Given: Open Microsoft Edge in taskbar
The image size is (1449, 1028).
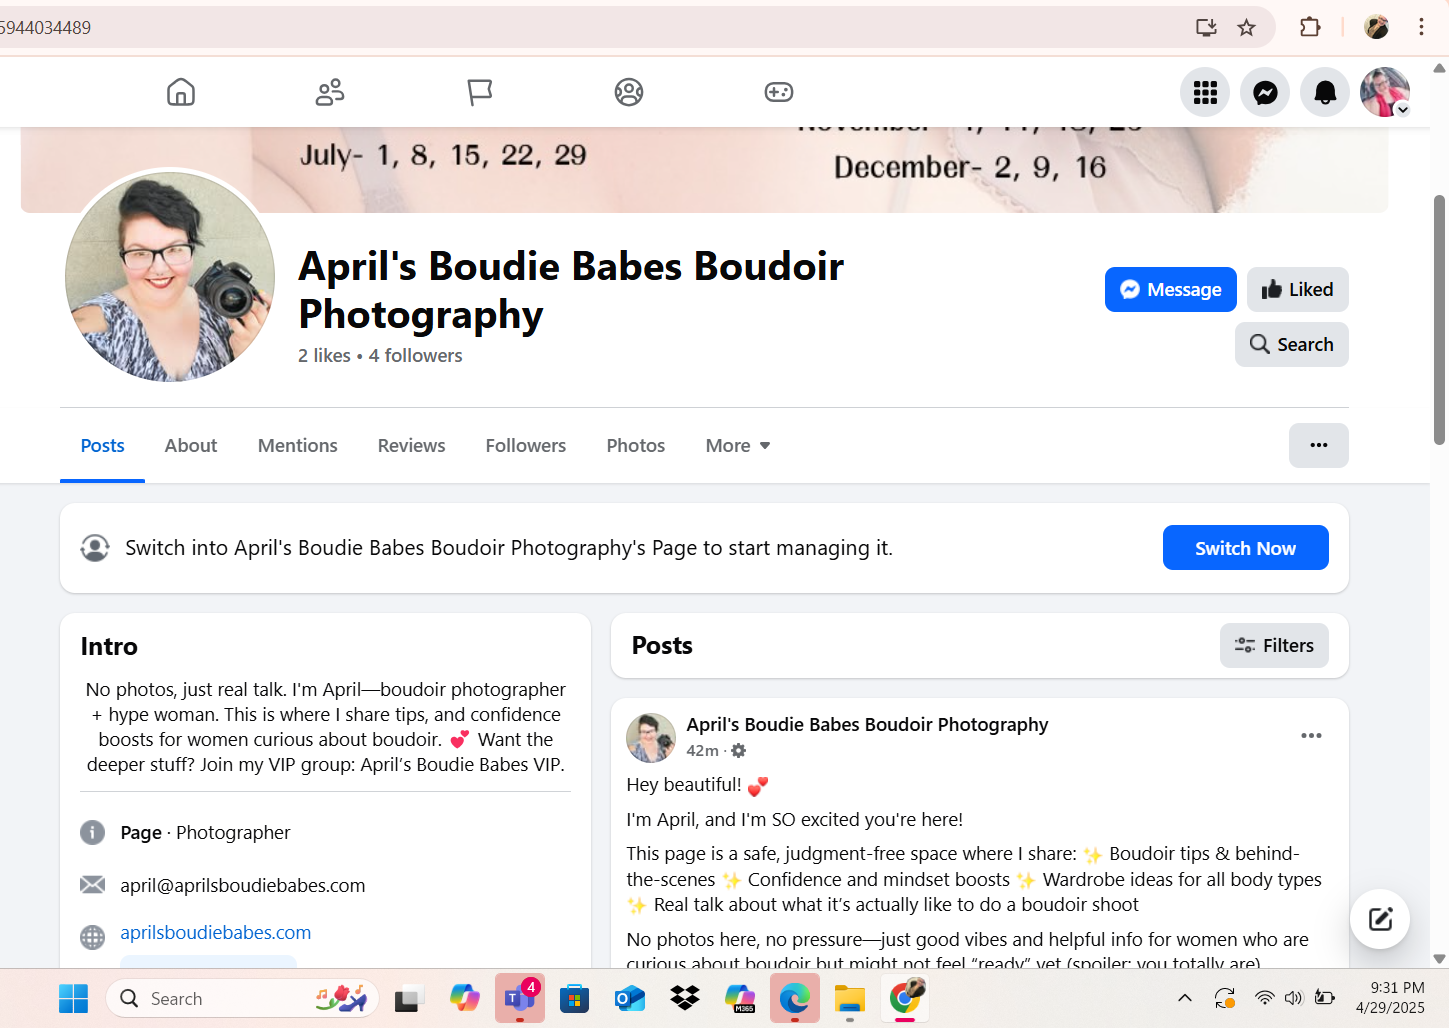Looking at the screenshot, I should (x=795, y=998).
